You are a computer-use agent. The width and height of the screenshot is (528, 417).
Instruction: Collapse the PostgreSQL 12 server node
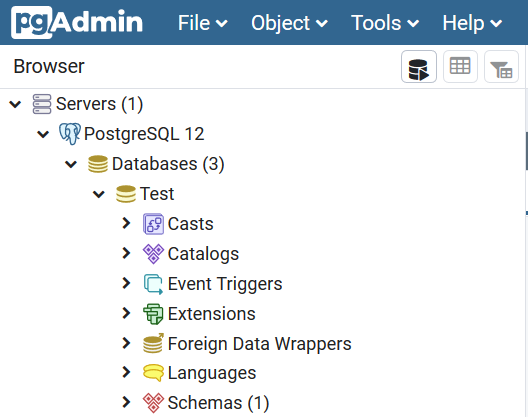click(x=43, y=134)
